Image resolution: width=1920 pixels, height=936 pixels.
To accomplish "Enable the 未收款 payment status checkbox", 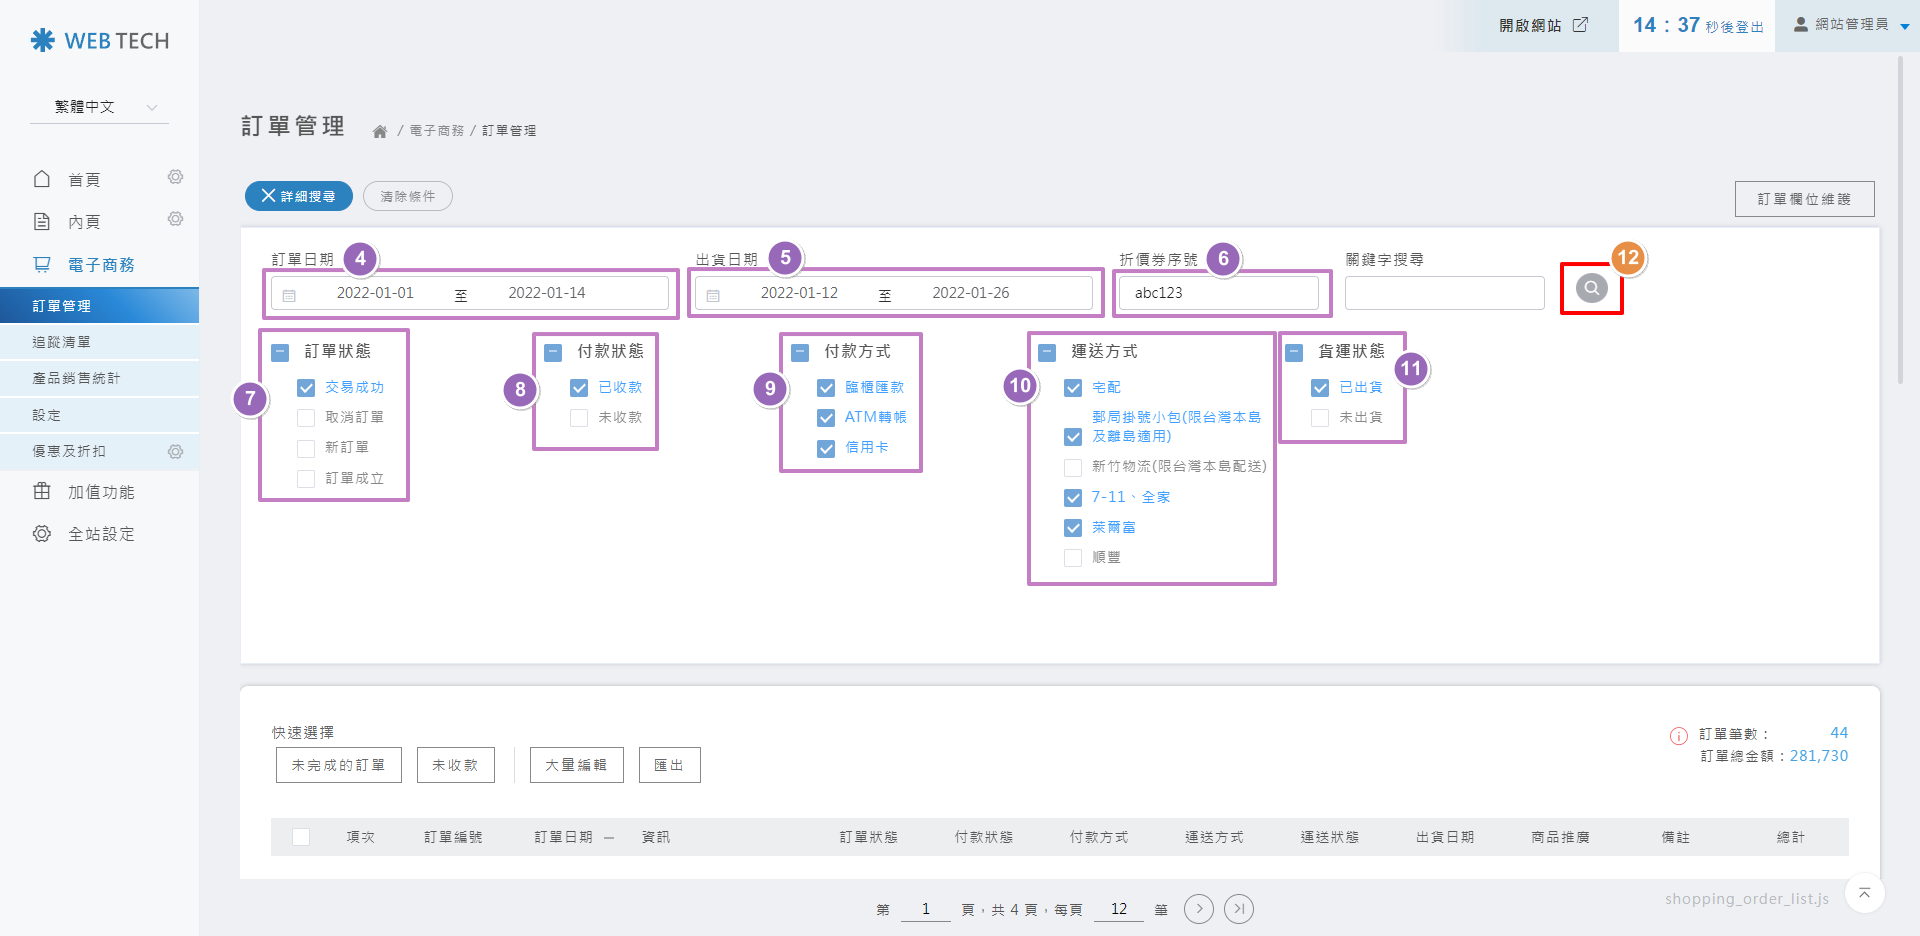I will tap(579, 418).
